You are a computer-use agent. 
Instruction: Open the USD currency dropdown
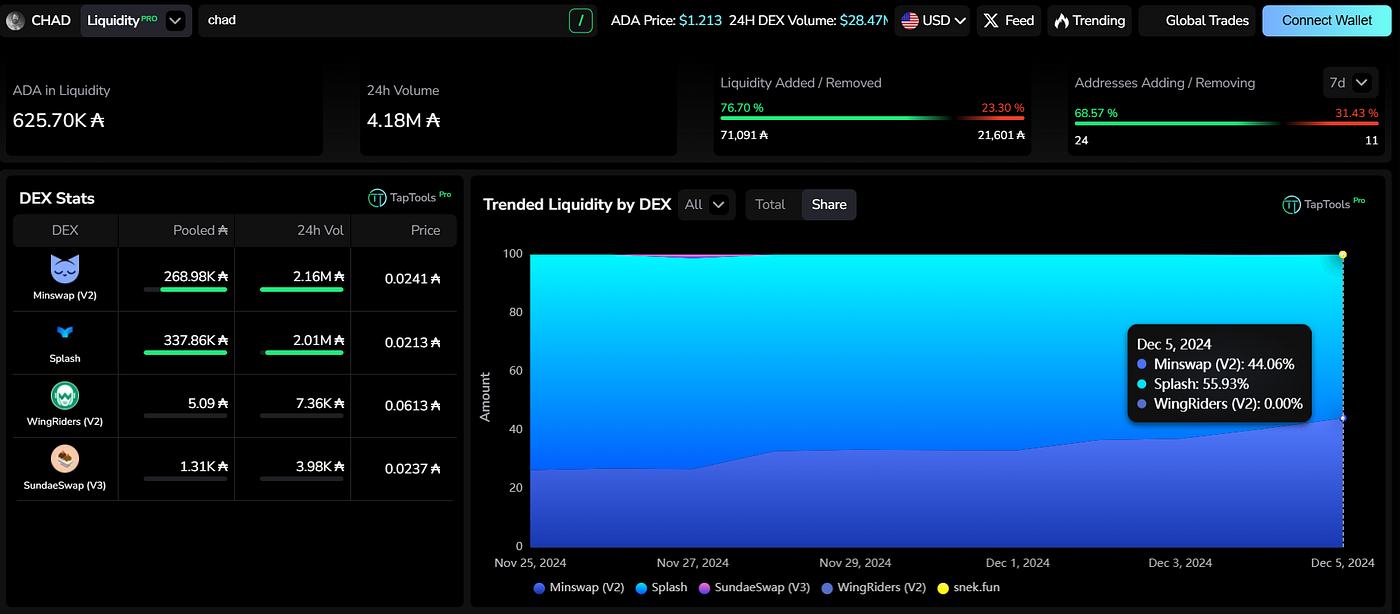[x=932, y=20]
